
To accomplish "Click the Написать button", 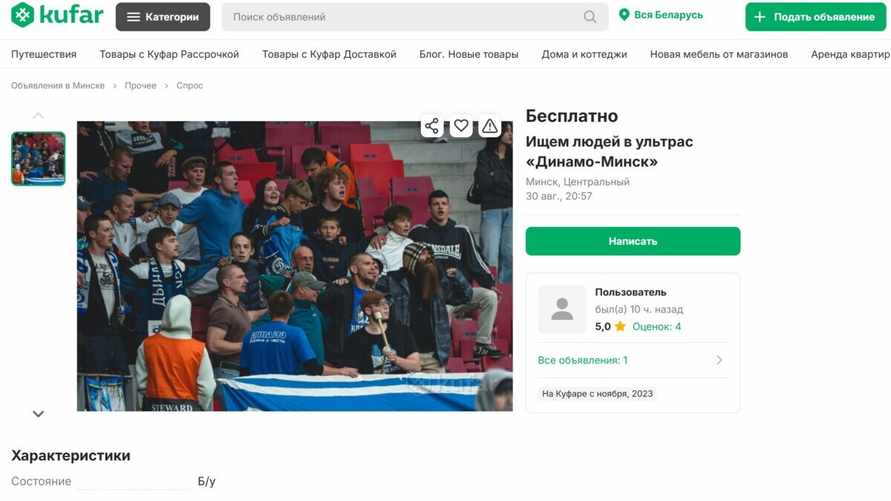I will (x=633, y=241).
